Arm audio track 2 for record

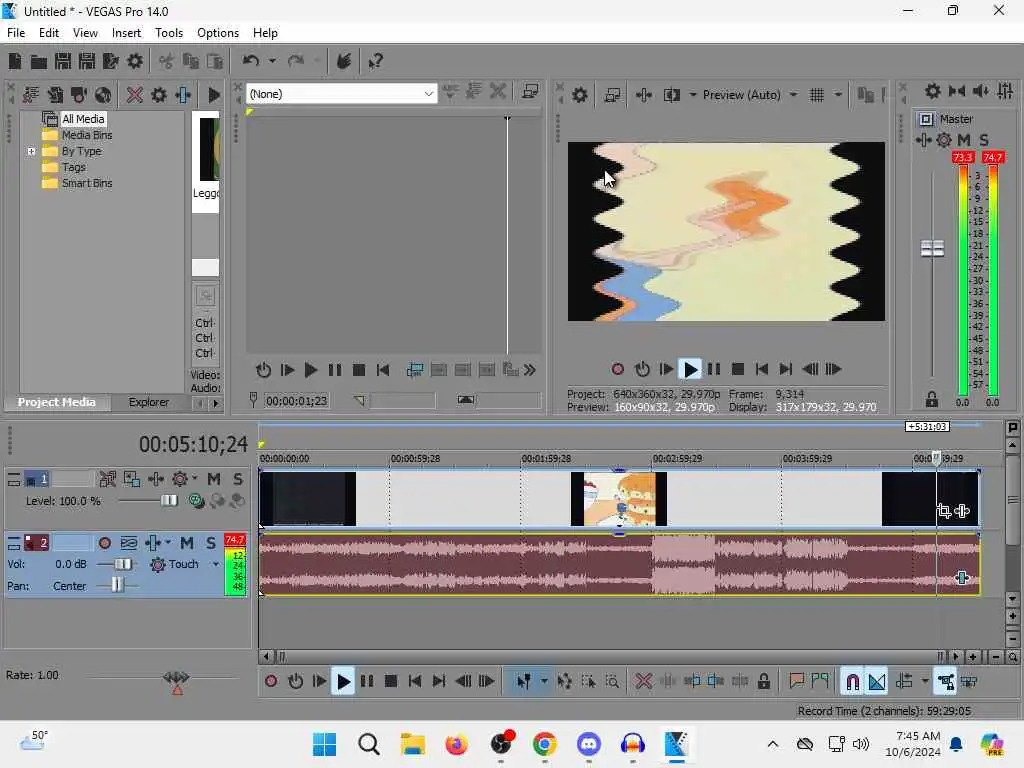[x=104, y=543]
